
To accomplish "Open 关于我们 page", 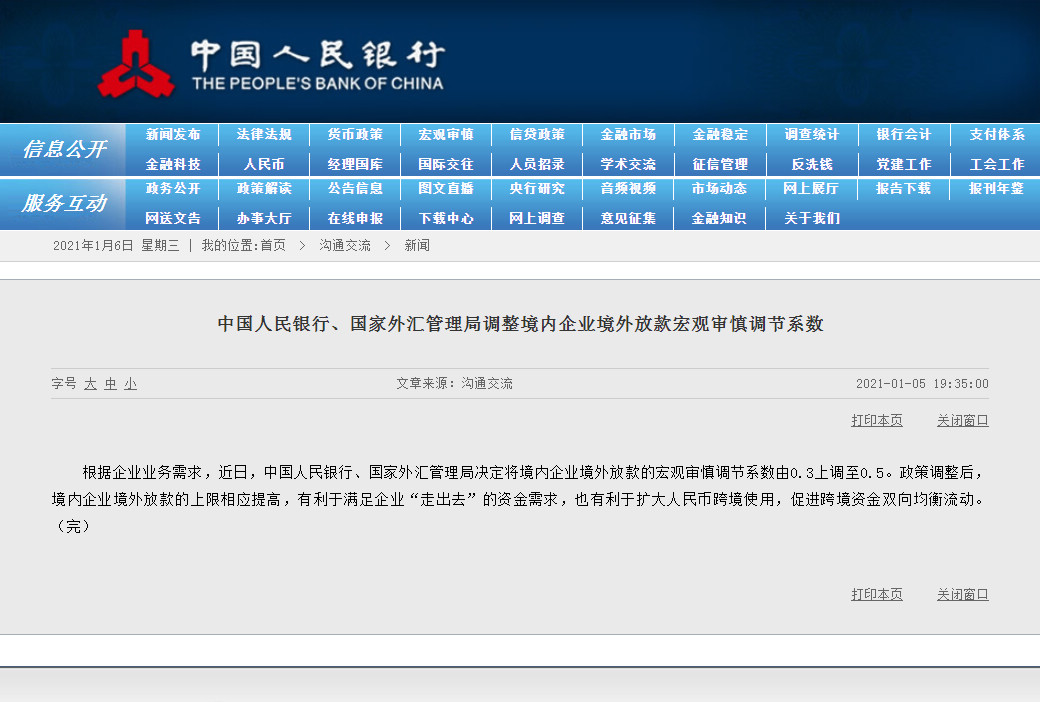I will point(811,218).
